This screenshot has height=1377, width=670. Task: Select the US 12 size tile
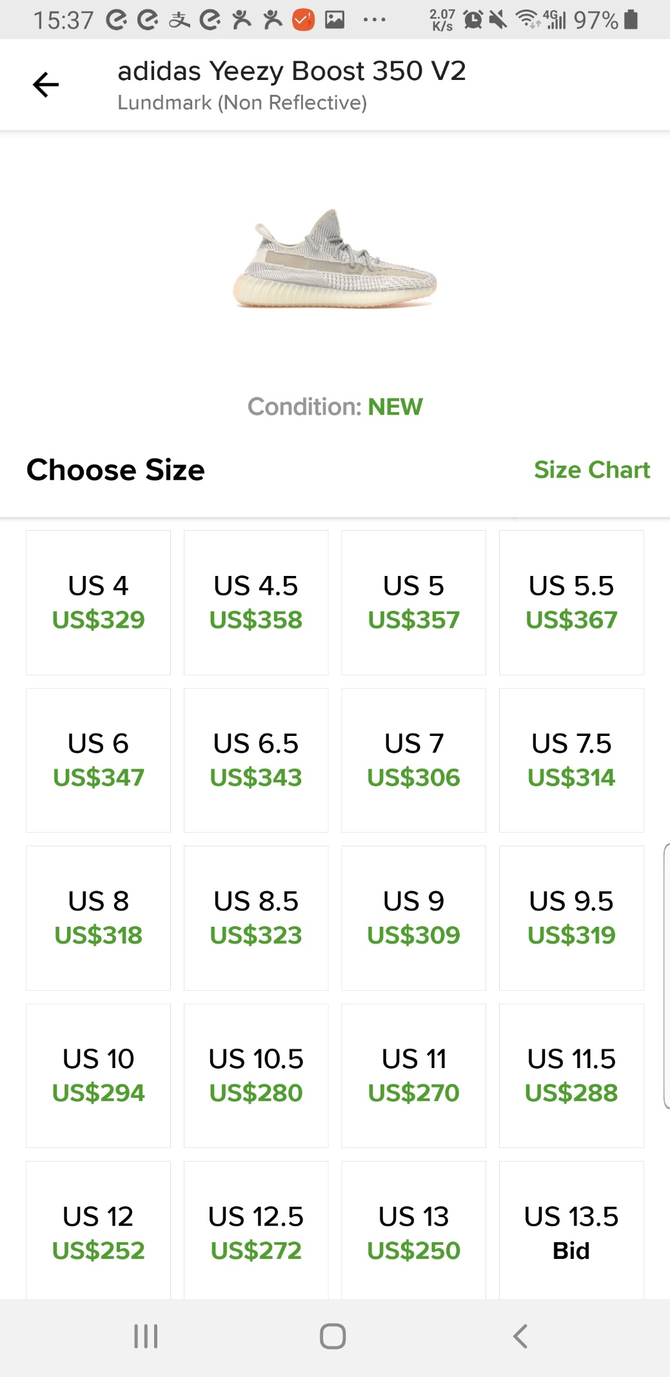coord(98,1232)
